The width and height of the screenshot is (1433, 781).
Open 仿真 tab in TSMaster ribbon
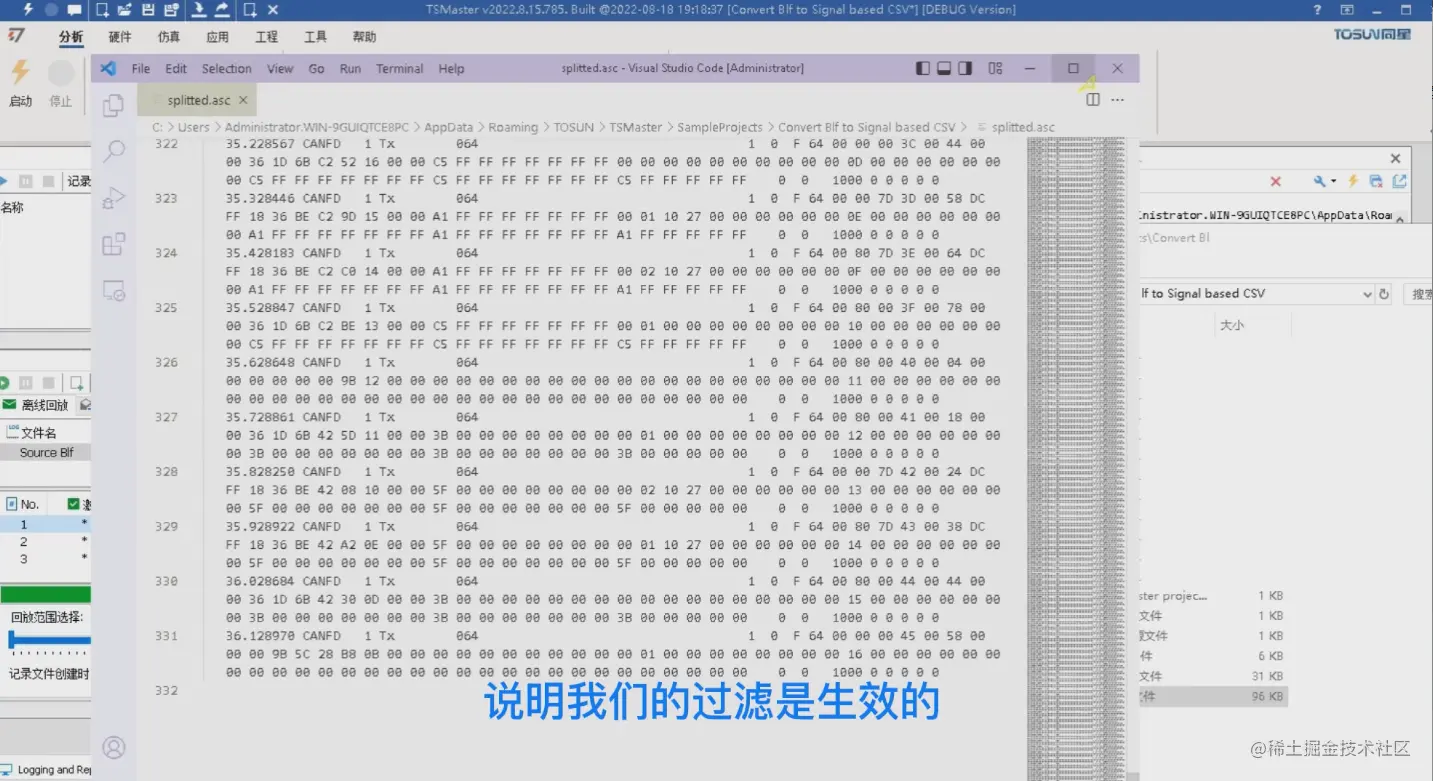169,37
